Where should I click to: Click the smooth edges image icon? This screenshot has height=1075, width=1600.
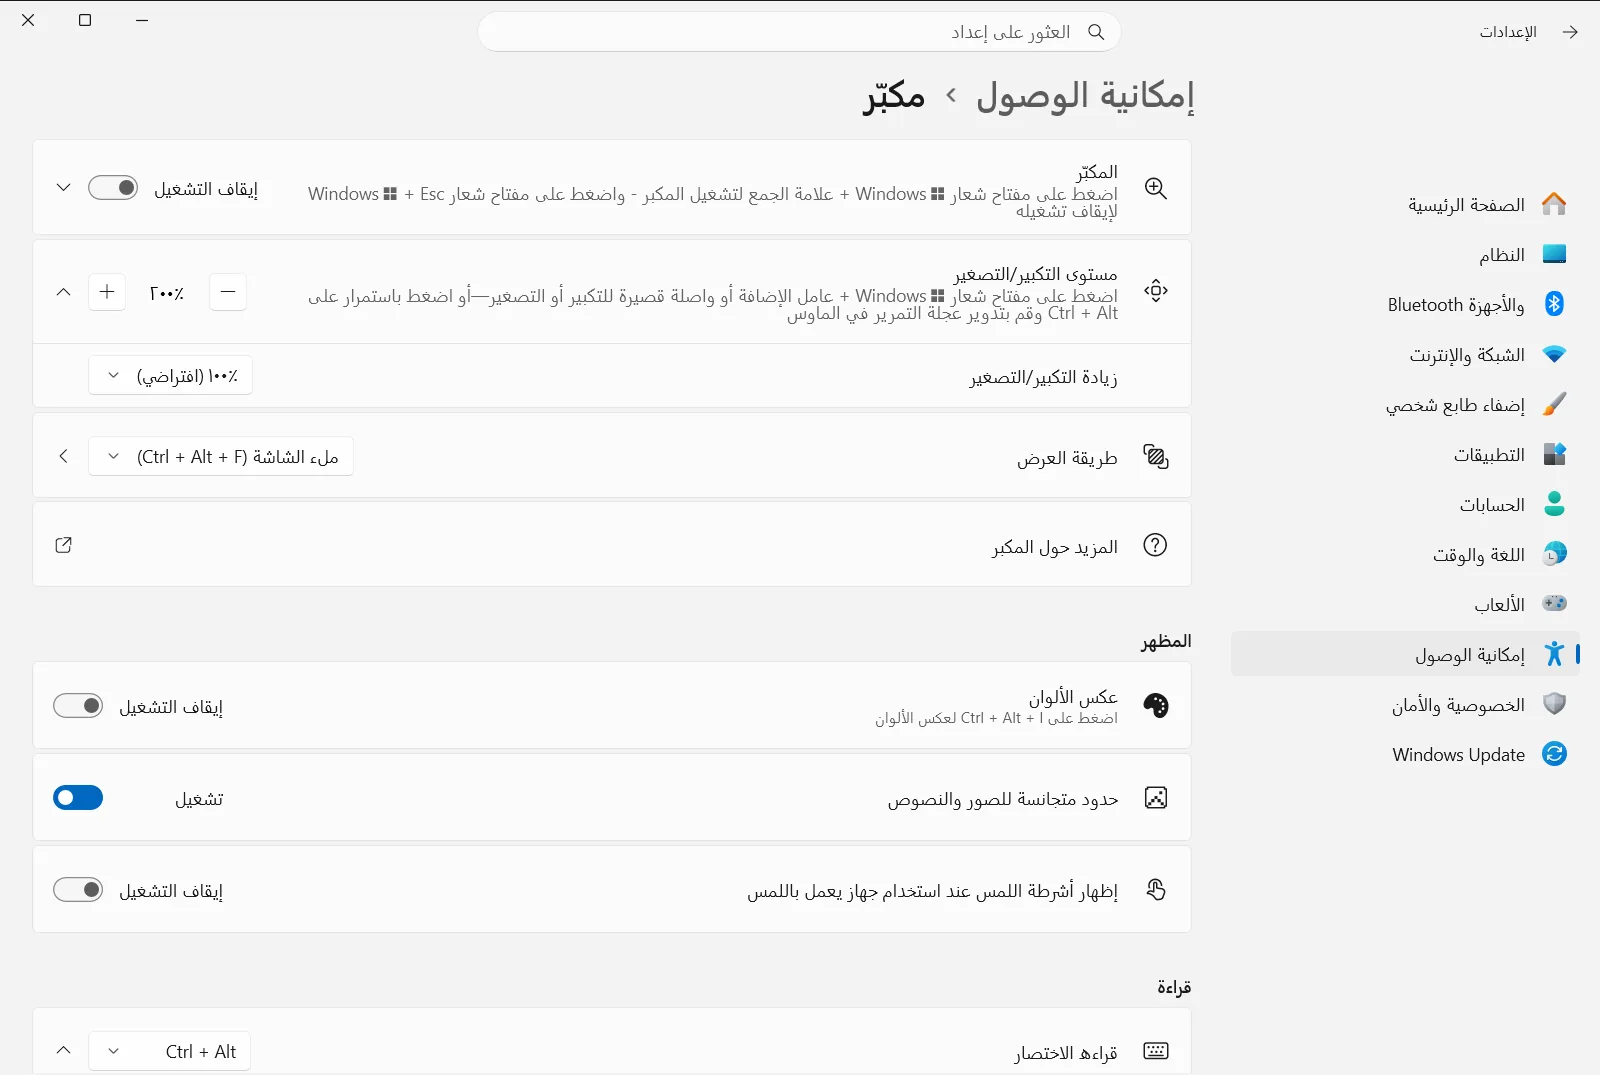pos(1155,798)
